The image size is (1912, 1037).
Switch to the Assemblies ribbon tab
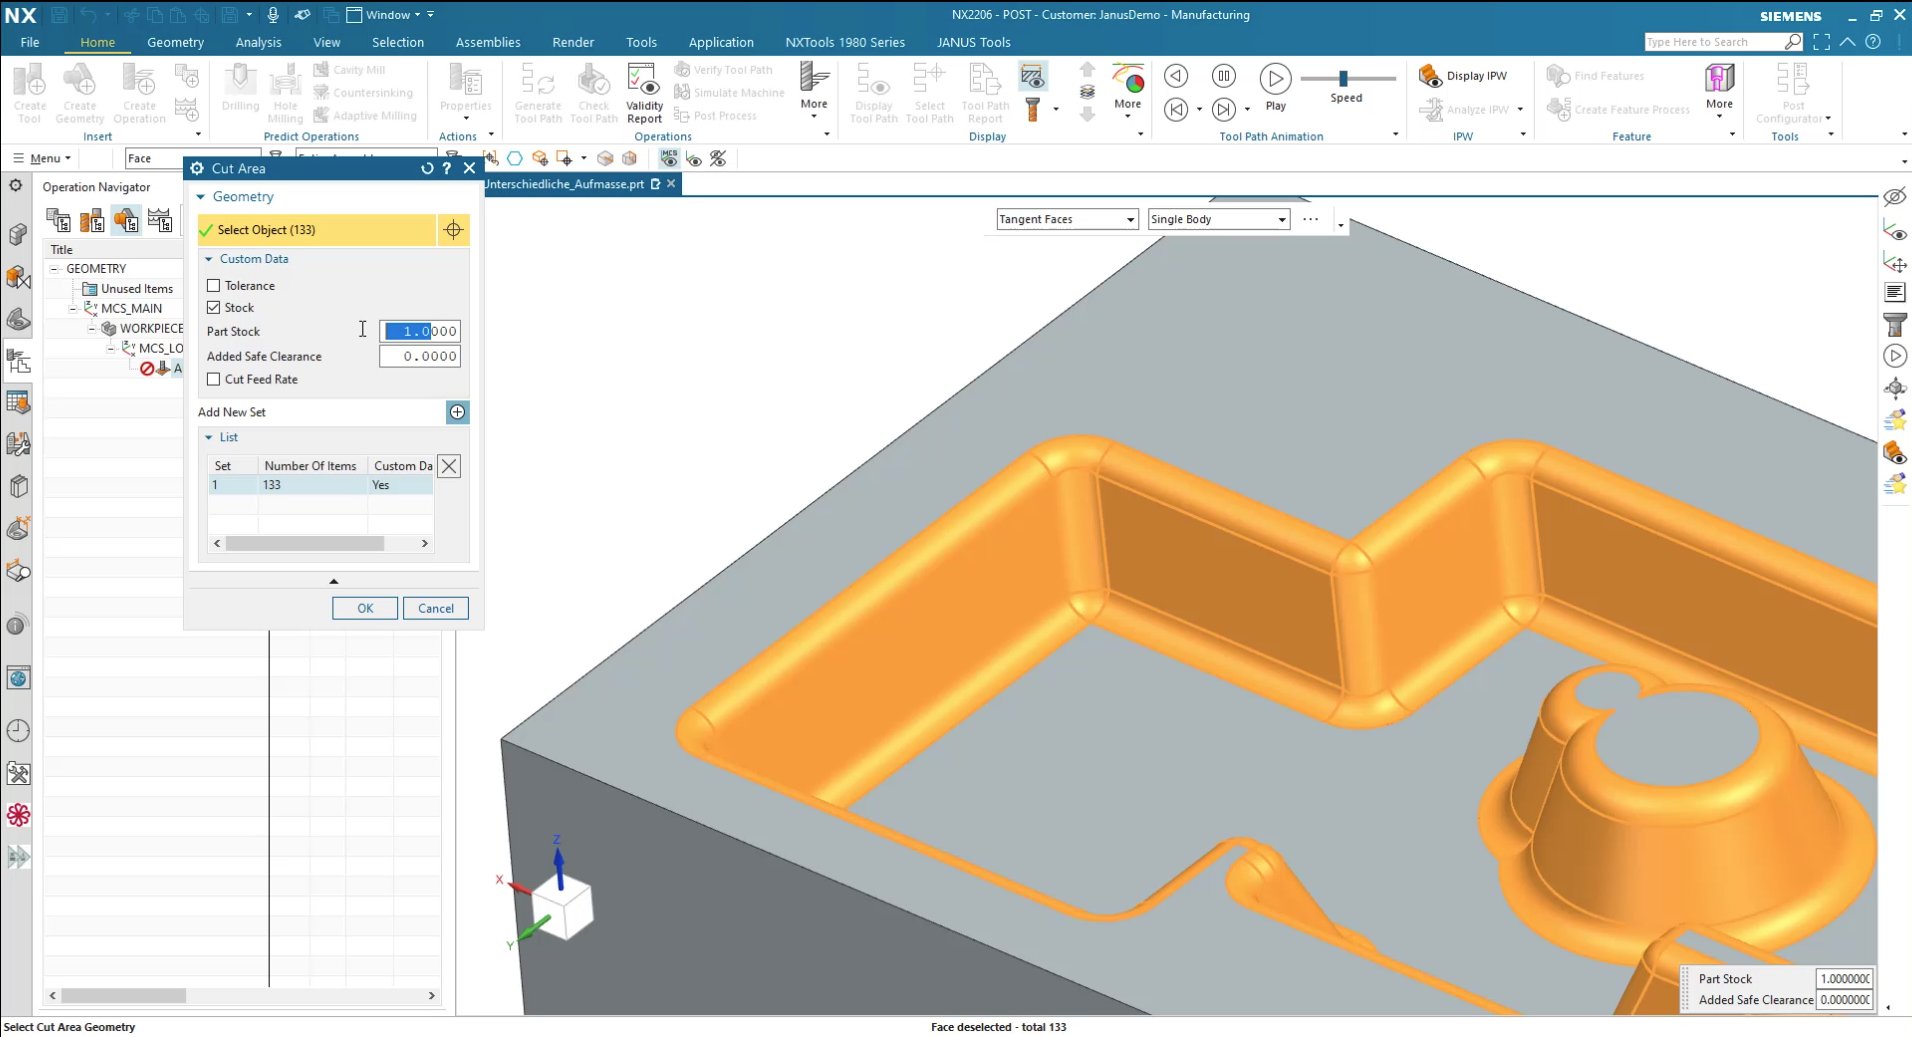pyautogui.click(x=488, y=42)
